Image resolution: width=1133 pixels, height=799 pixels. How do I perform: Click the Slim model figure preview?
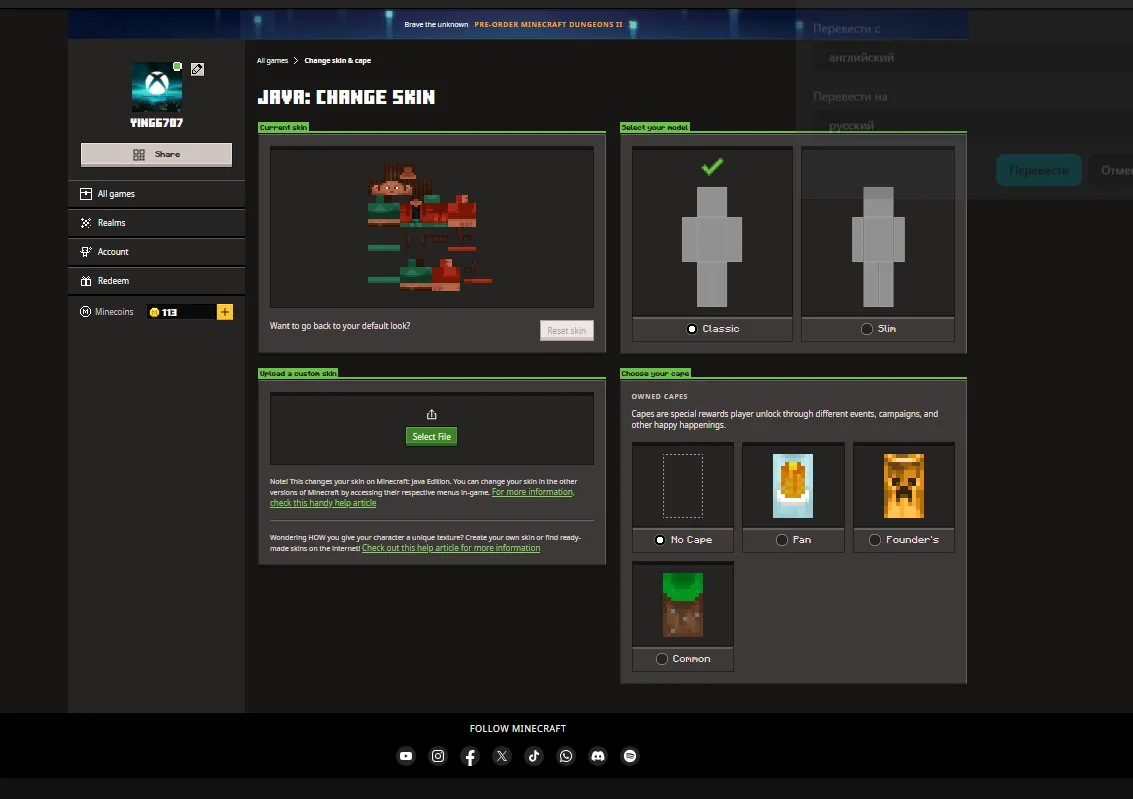tap(879, 246)
